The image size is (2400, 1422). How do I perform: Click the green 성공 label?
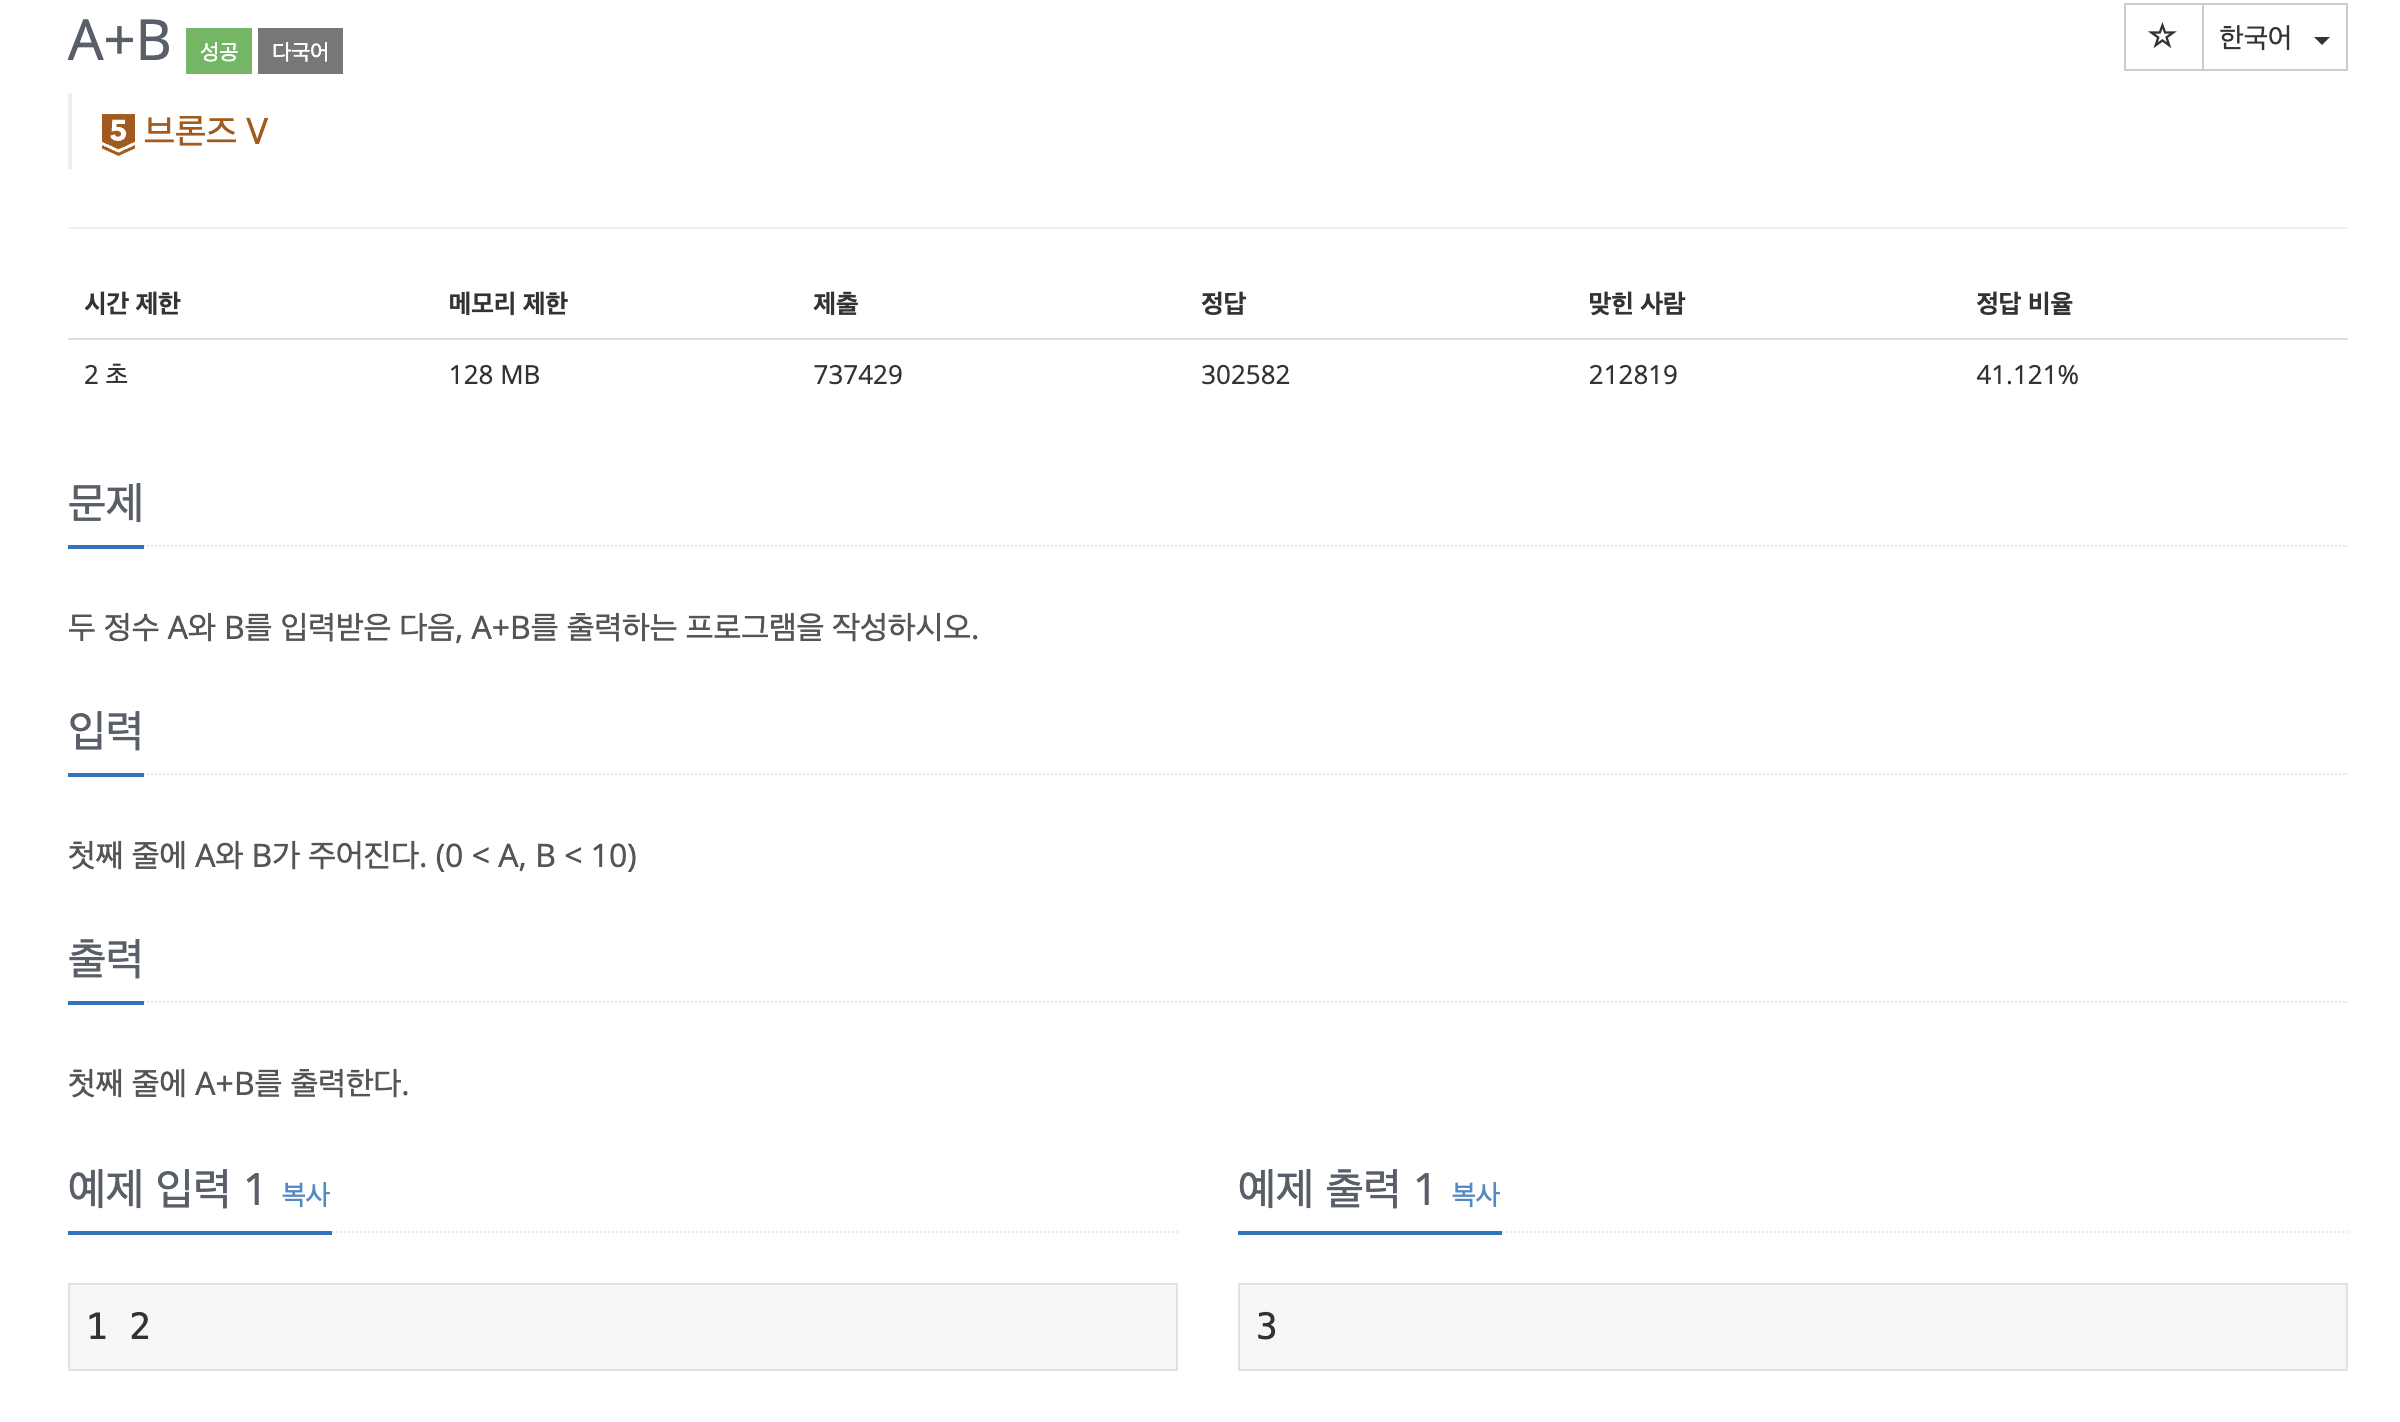218,51
